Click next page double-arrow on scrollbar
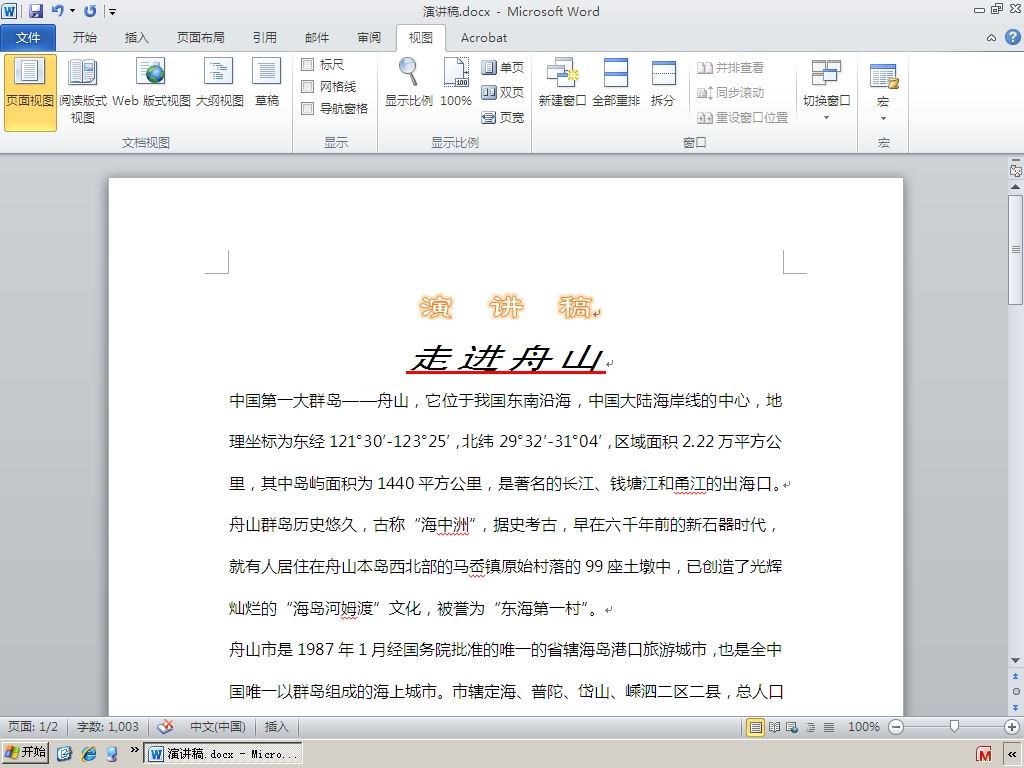 pos(1016,707)
